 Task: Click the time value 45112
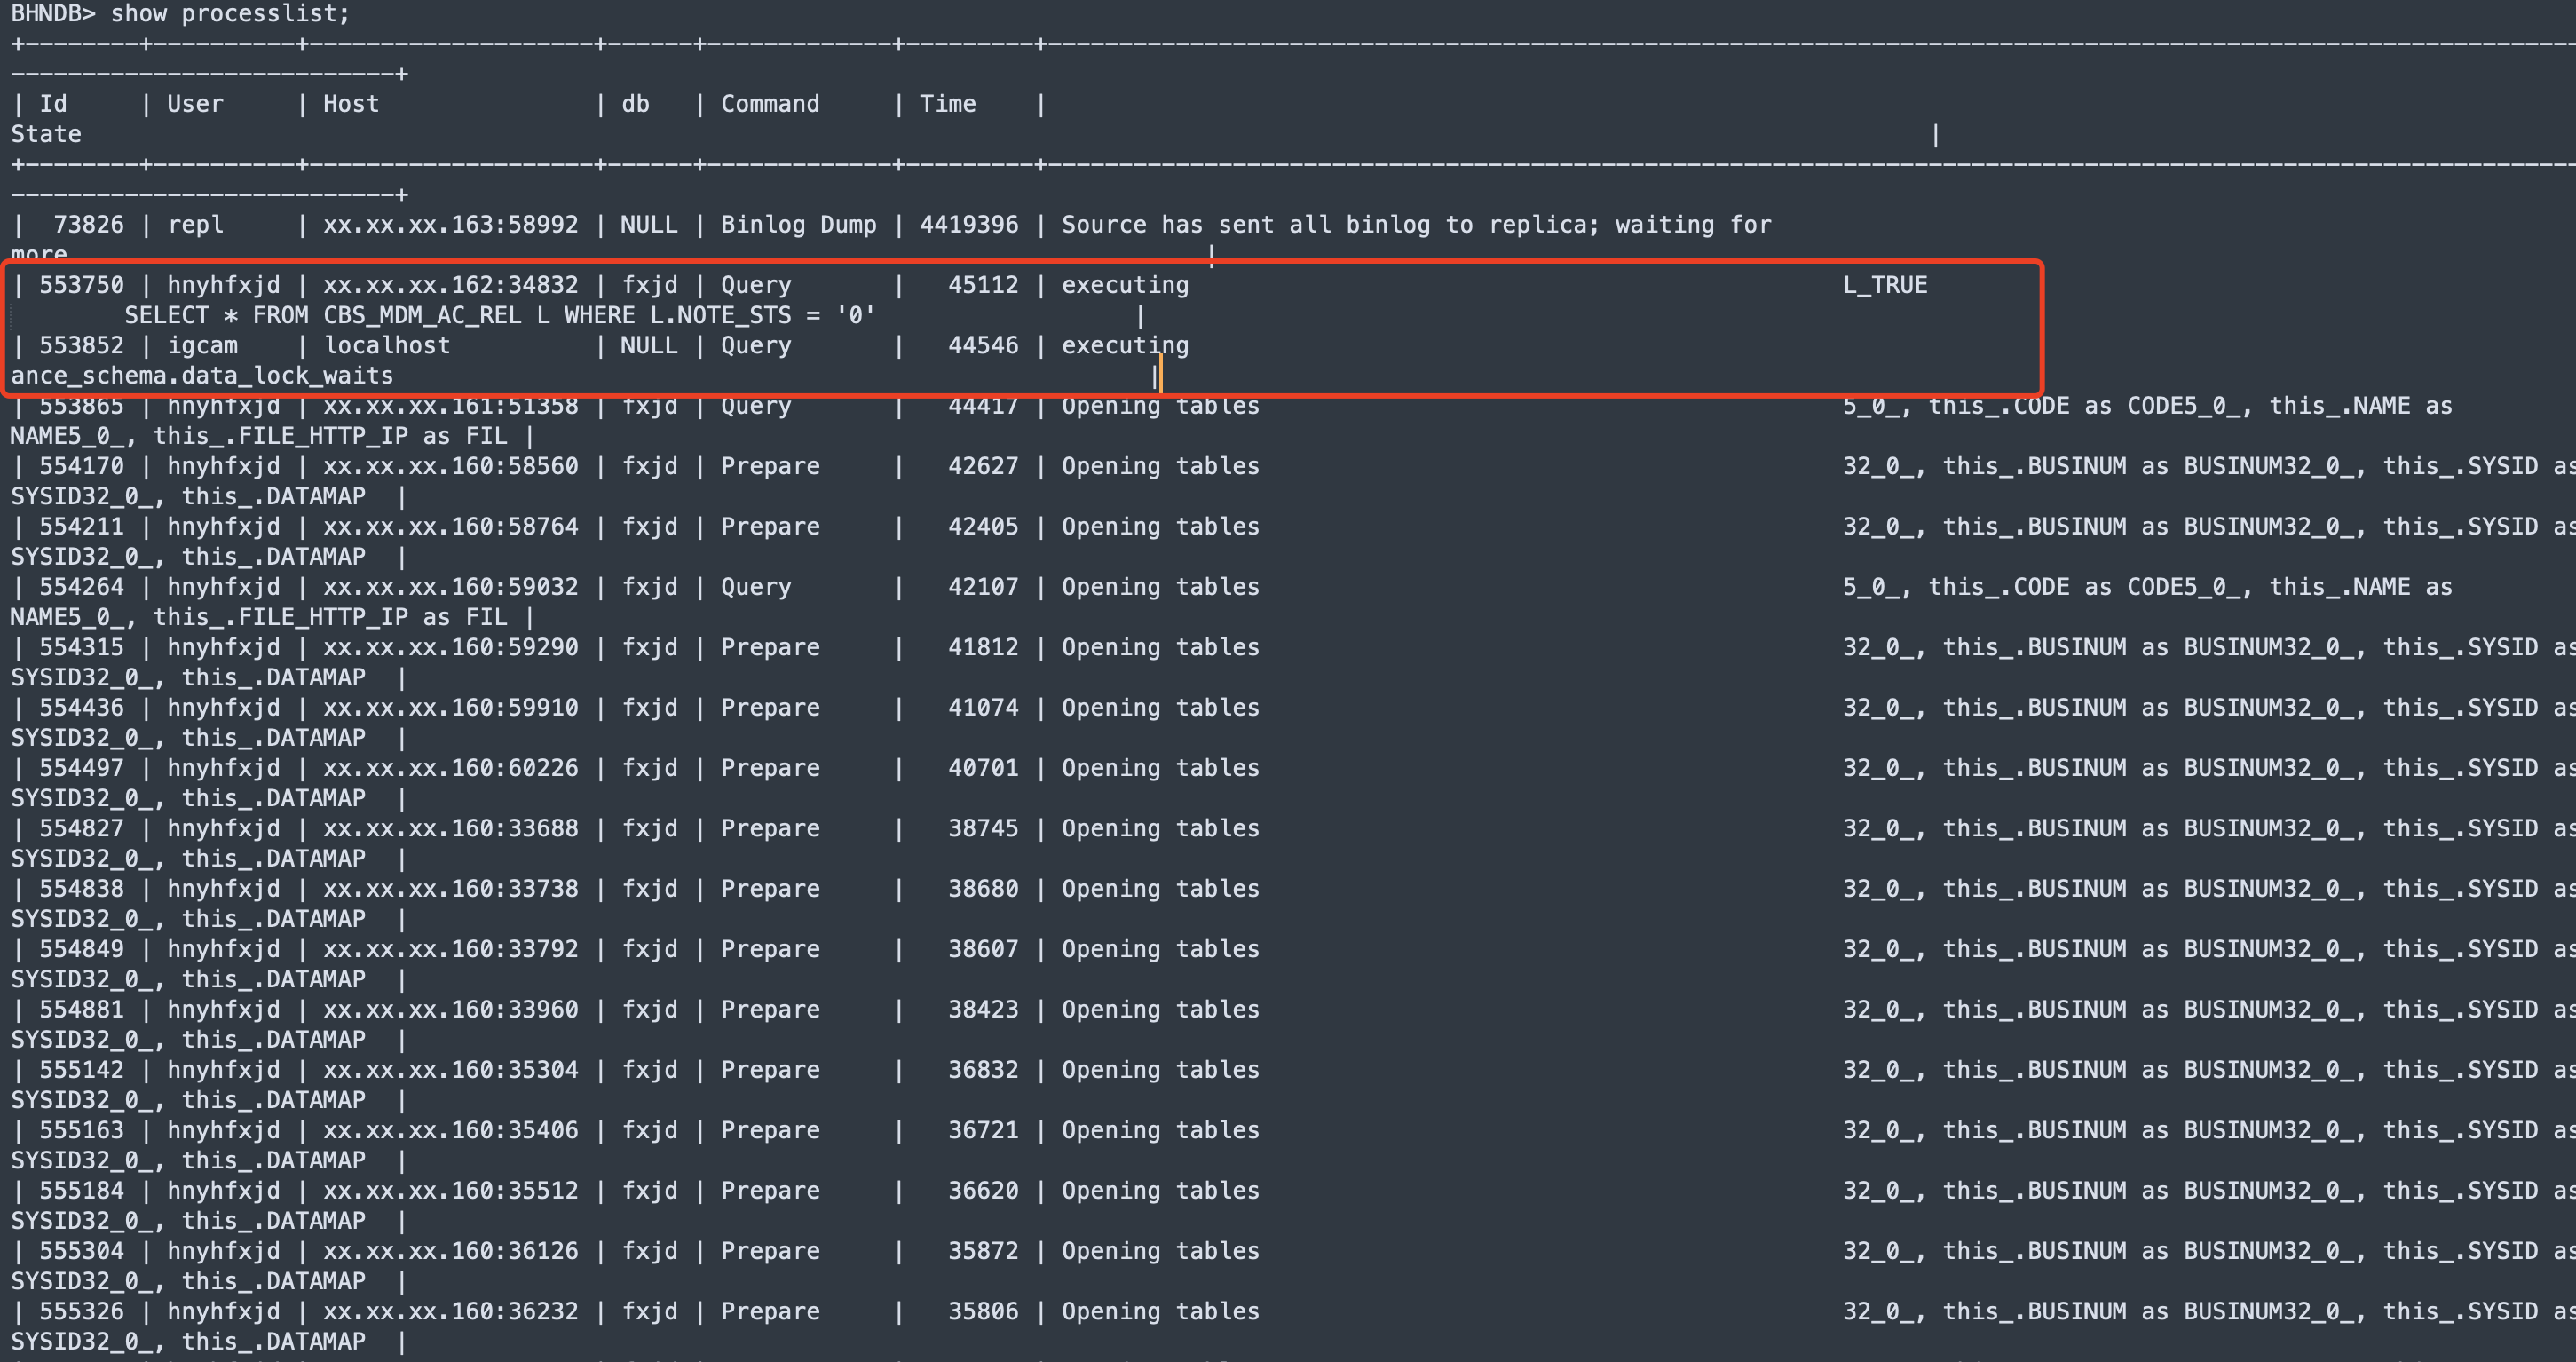(x=982, y=285)
